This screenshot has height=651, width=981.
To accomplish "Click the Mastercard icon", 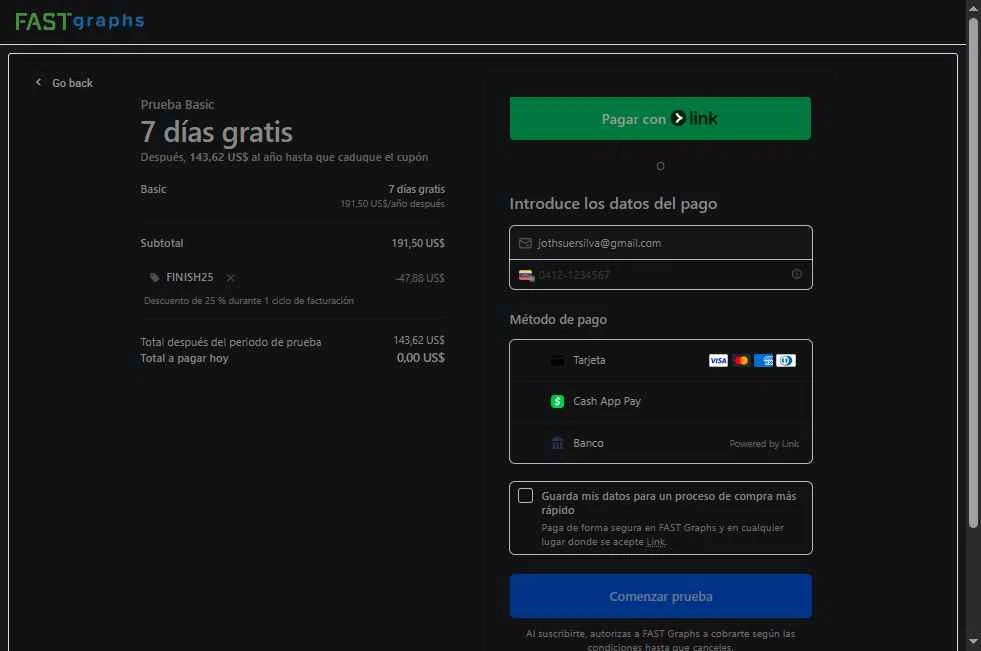I will click(x=741, y=360).
